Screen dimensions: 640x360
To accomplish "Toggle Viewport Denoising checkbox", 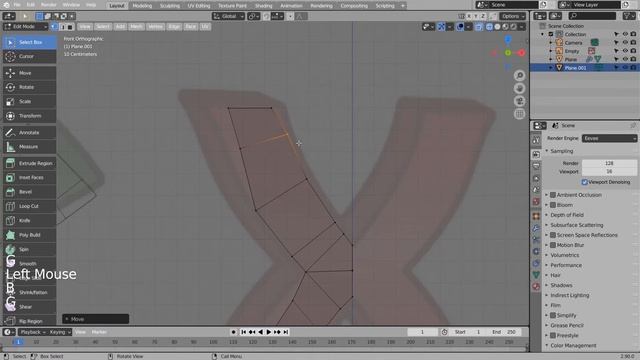I will tap(584, 182).
